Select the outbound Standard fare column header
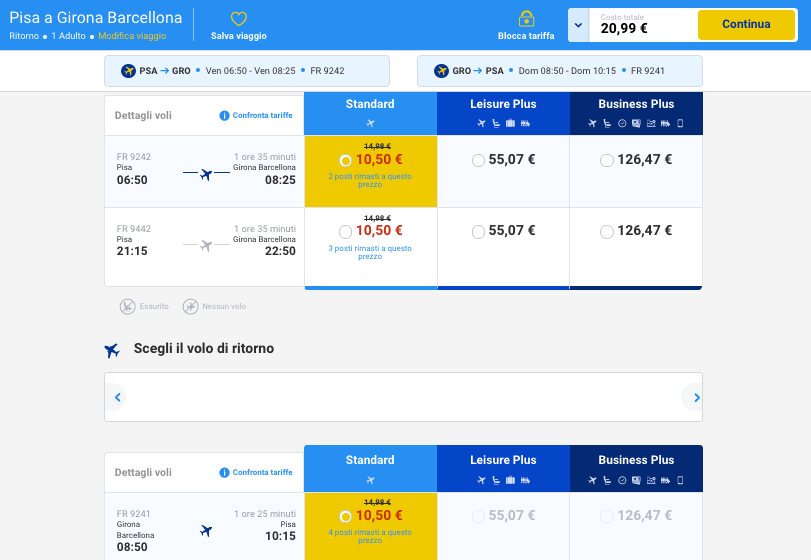811x560 pixels. click(x=370, y=113)
